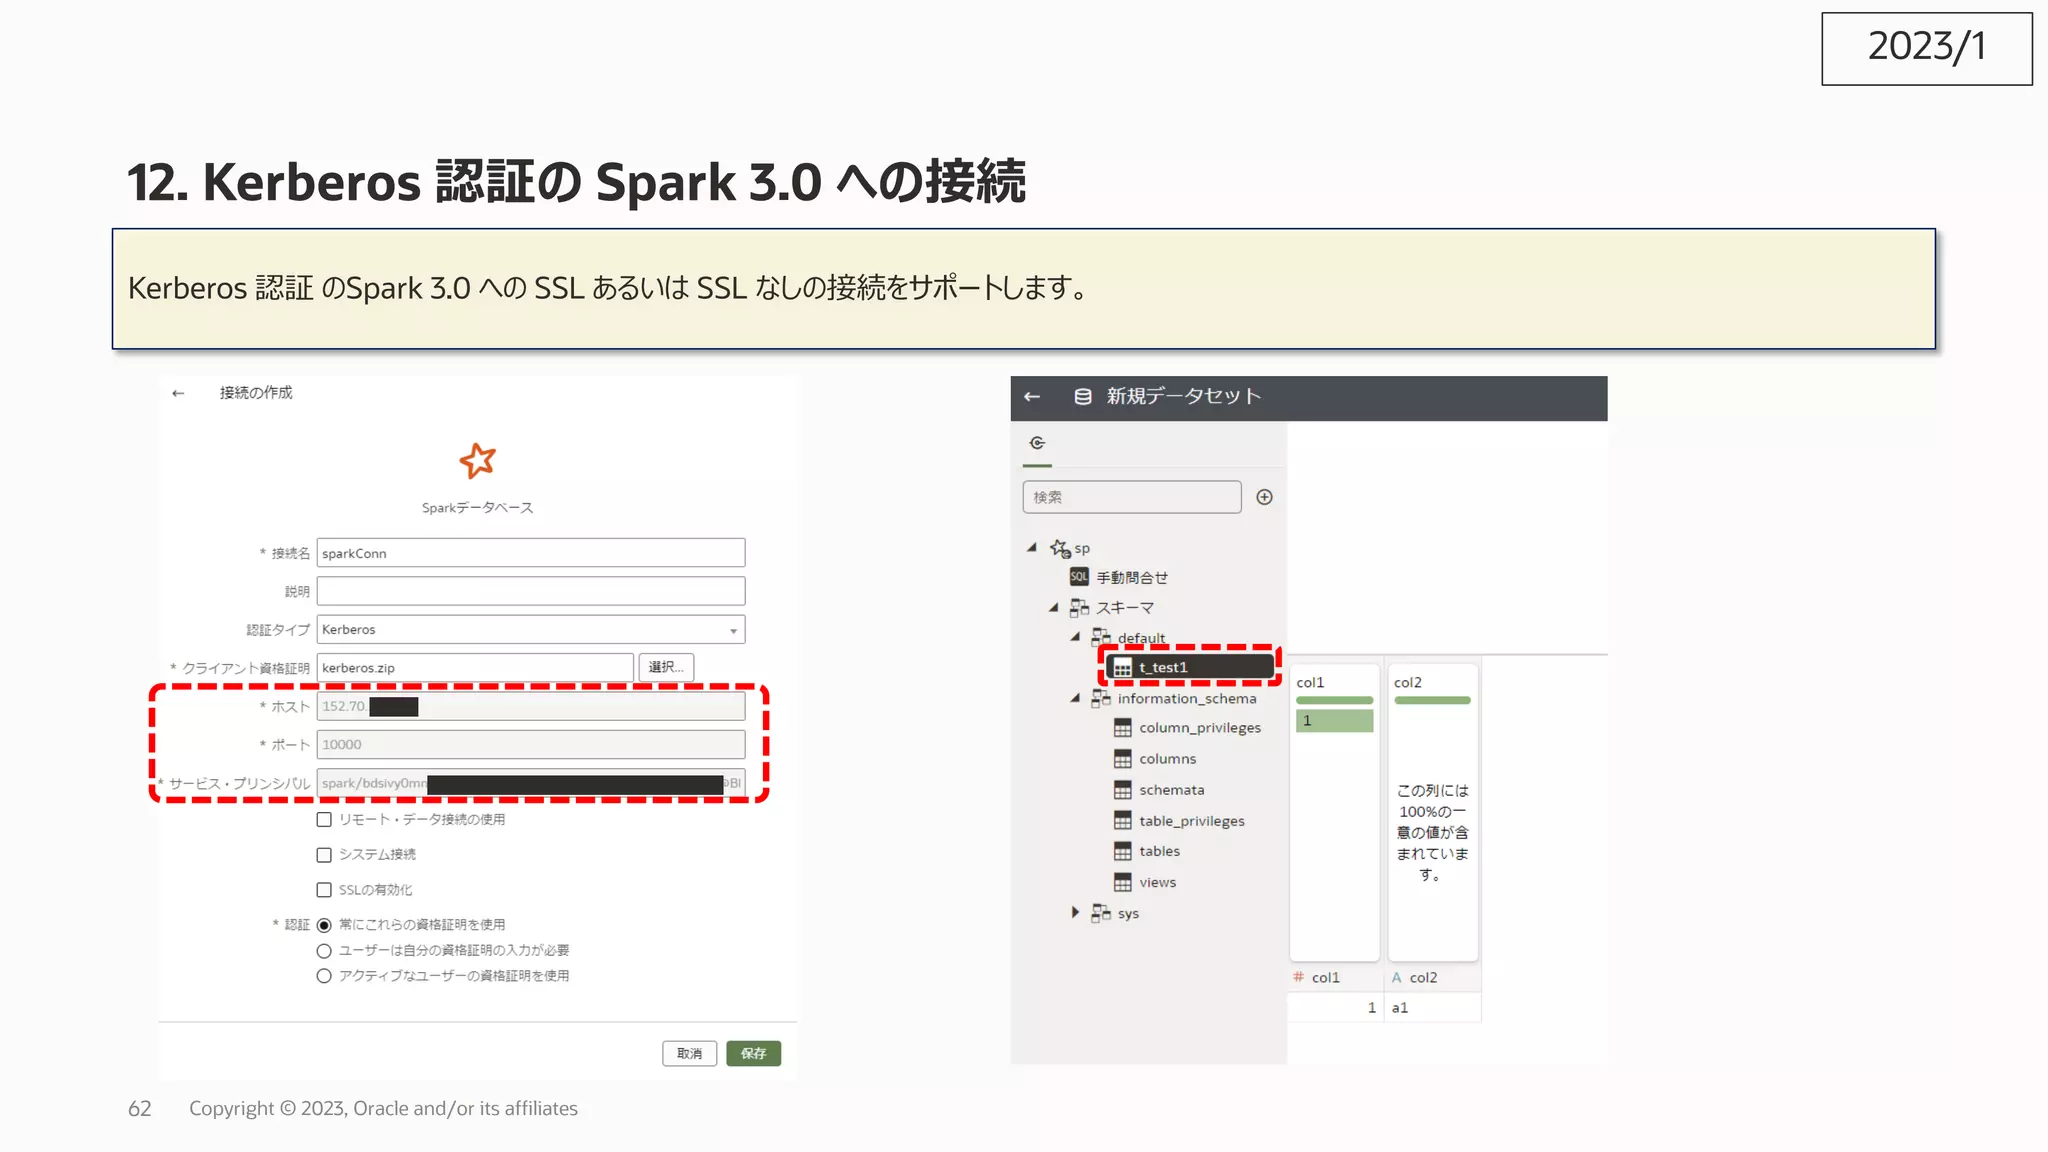Click the sp connection star icon

click(1060, 548)
